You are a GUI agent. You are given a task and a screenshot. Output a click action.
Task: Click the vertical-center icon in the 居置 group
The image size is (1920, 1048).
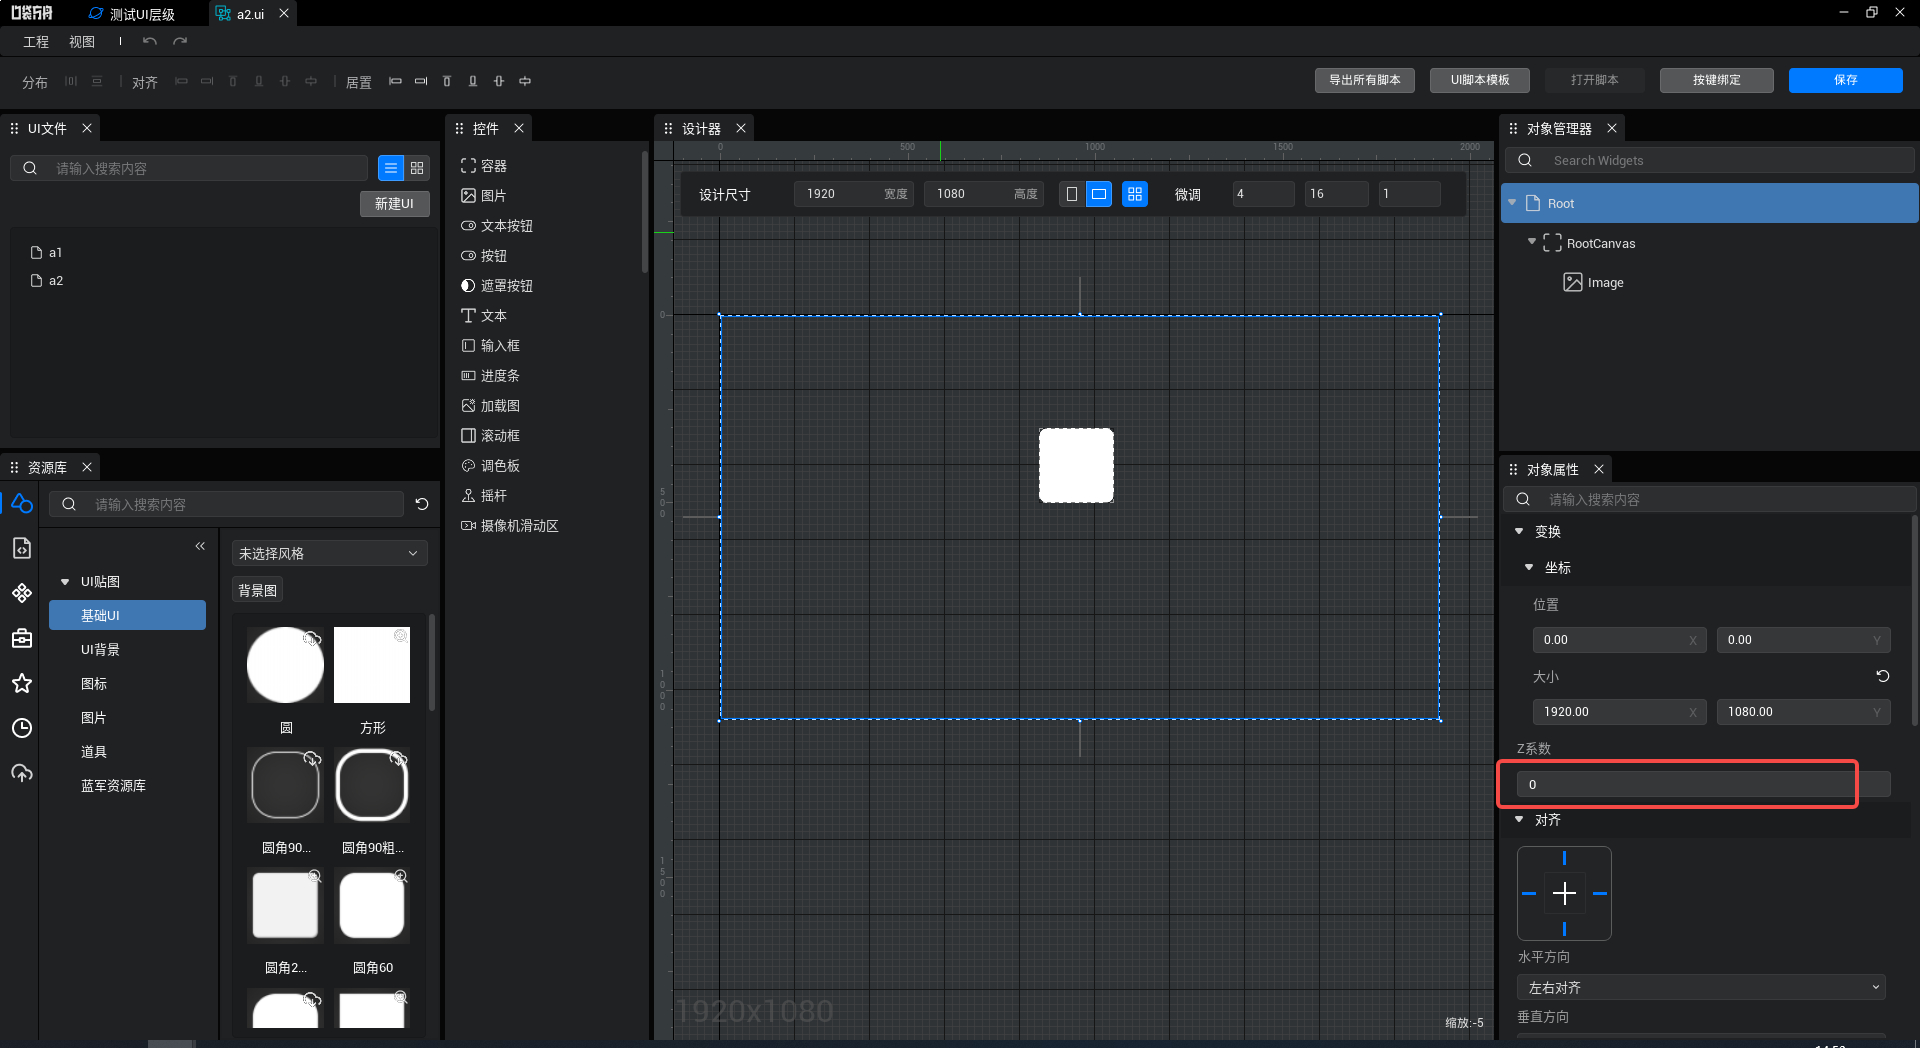coord(499,81)
